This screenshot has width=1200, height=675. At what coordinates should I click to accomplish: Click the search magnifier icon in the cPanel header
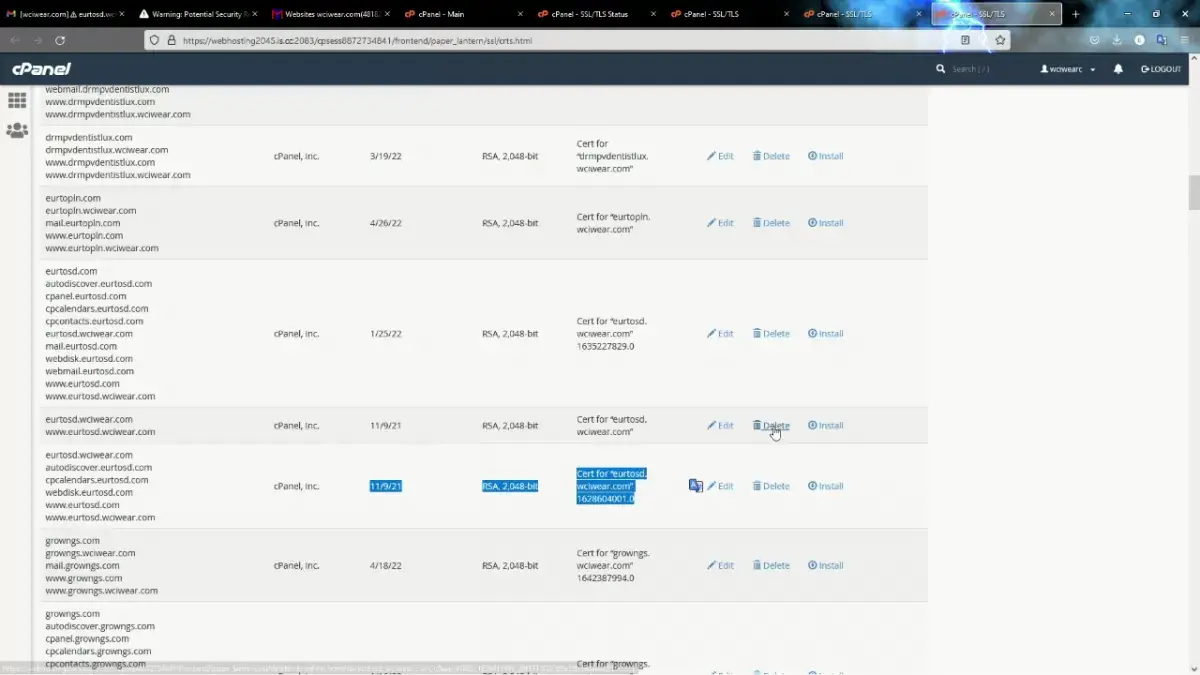click(940, 69)
